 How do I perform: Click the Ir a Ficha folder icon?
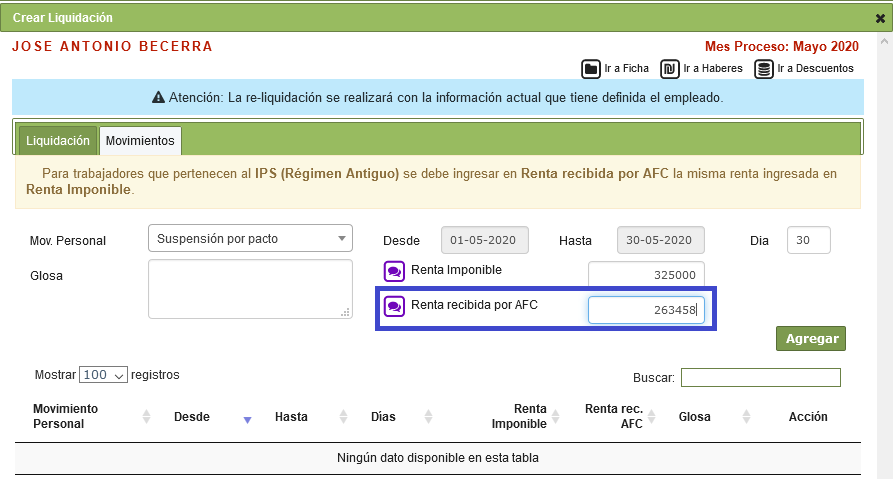click(x=591, y=69)
